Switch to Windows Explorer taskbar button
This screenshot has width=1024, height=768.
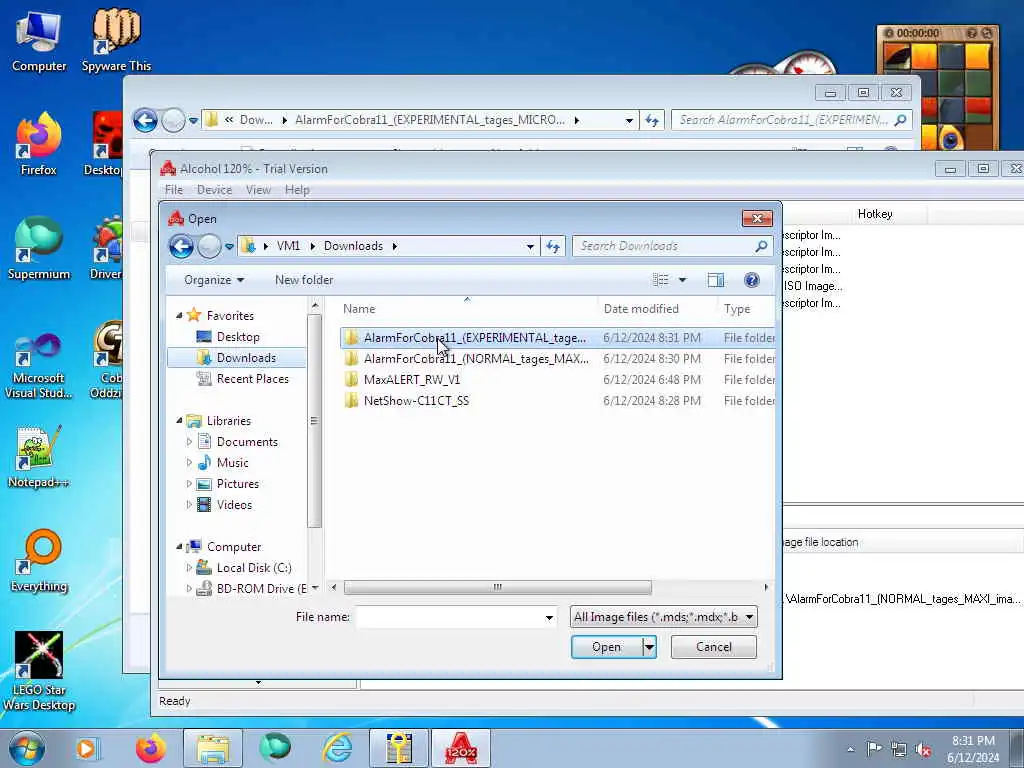pos(213,748)
